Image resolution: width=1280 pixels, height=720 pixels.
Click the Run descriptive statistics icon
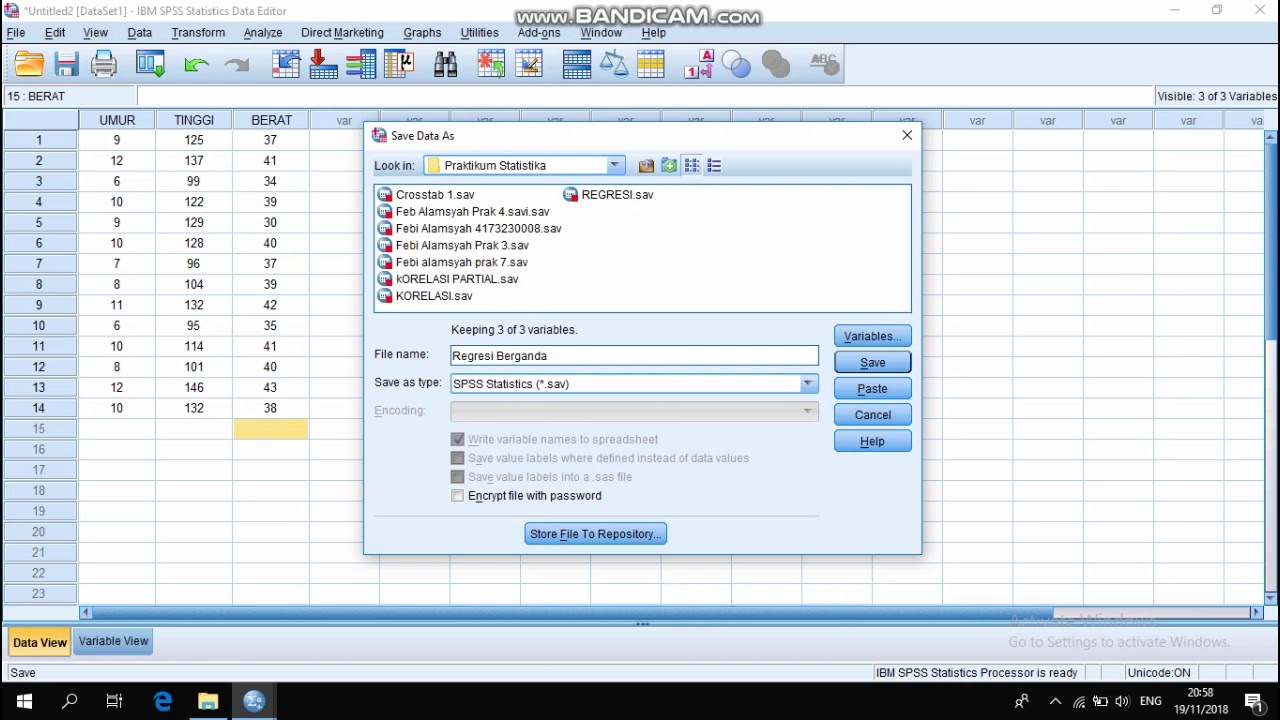tap(399, 65)
